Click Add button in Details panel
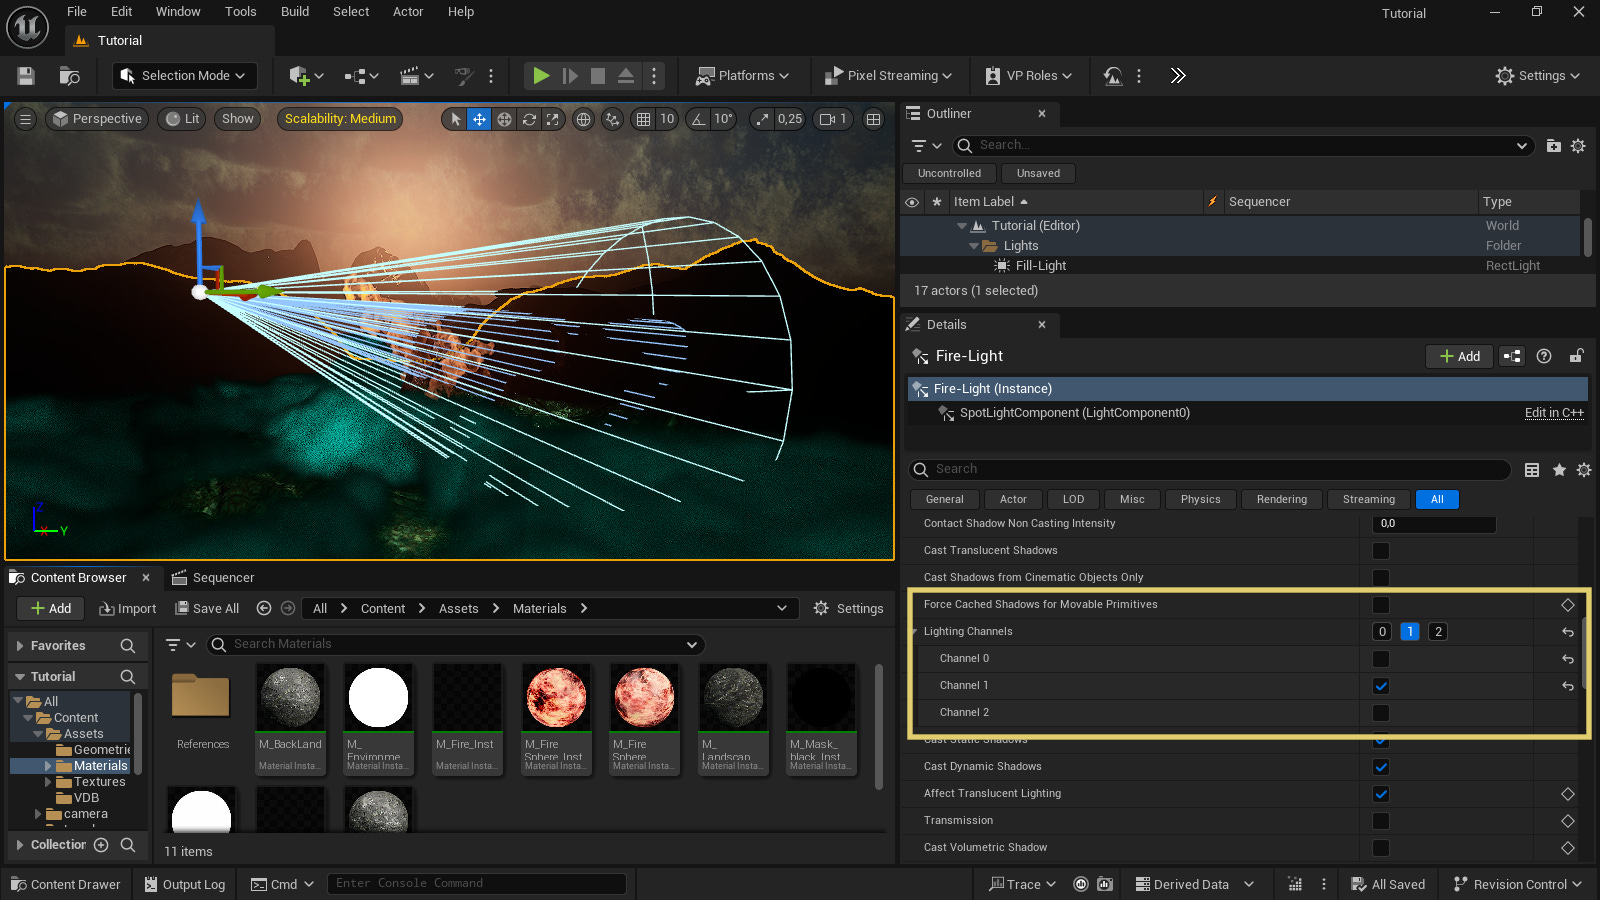 [1459, 356]
